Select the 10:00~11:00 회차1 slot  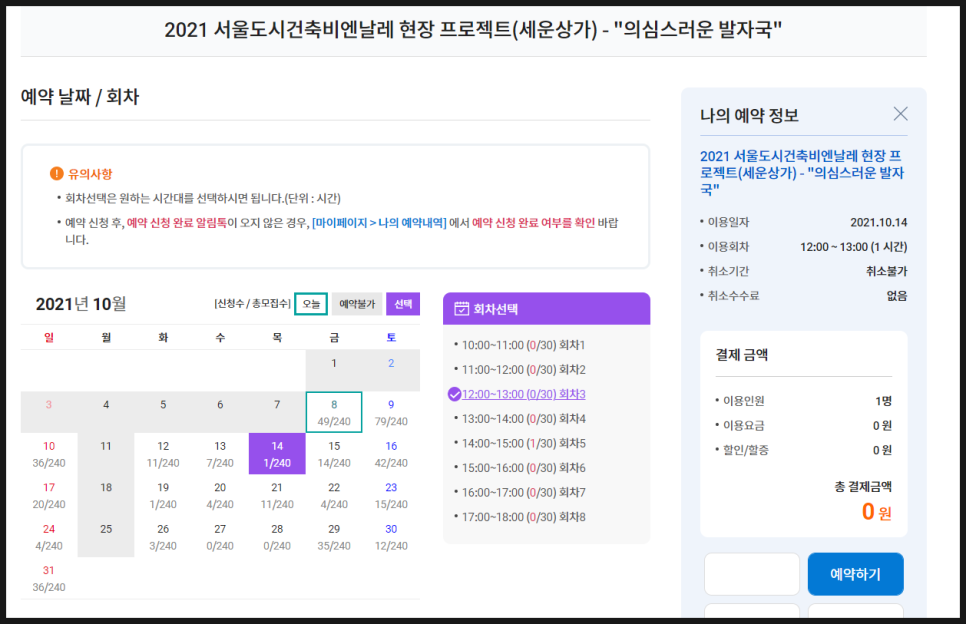pyautogui.click(x=523, y=345)
